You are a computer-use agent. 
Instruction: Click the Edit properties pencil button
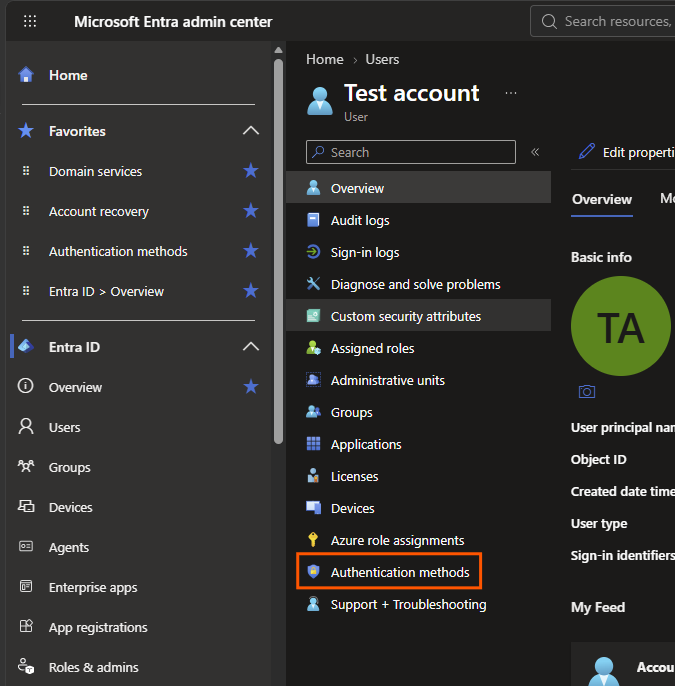(x=626, y=152)
